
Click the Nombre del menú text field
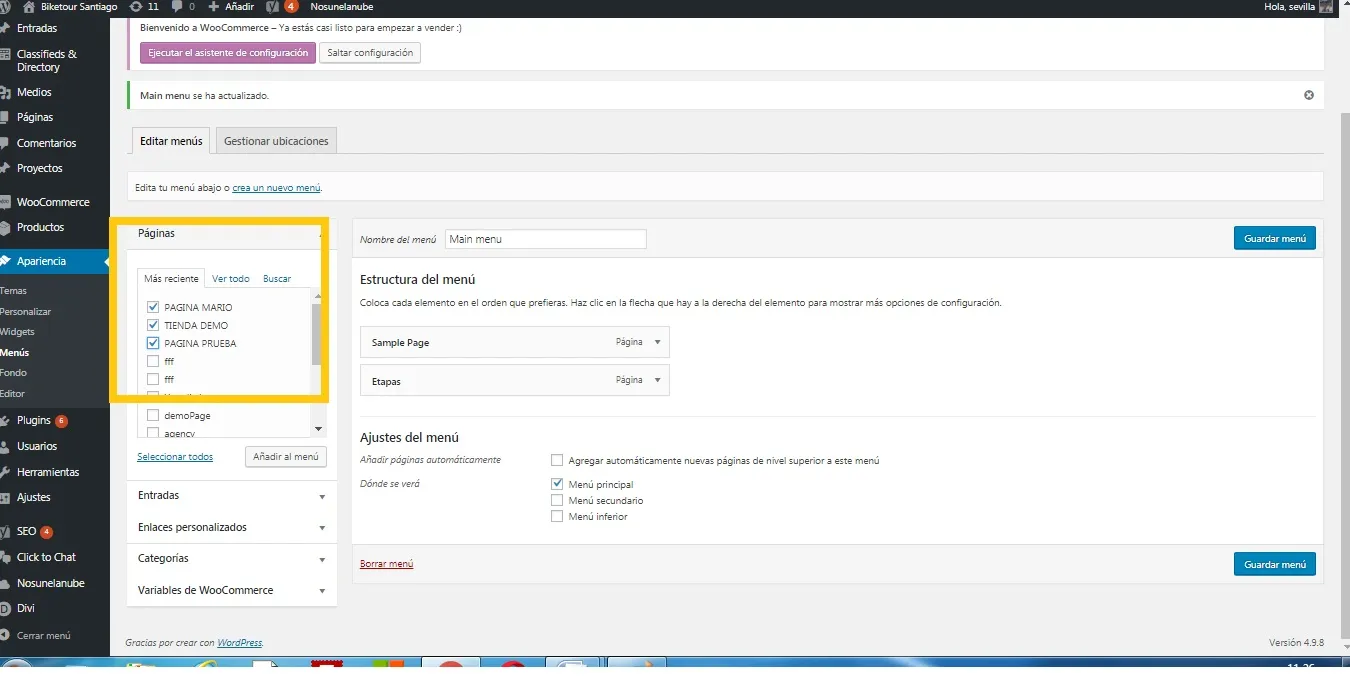[546, 240]
